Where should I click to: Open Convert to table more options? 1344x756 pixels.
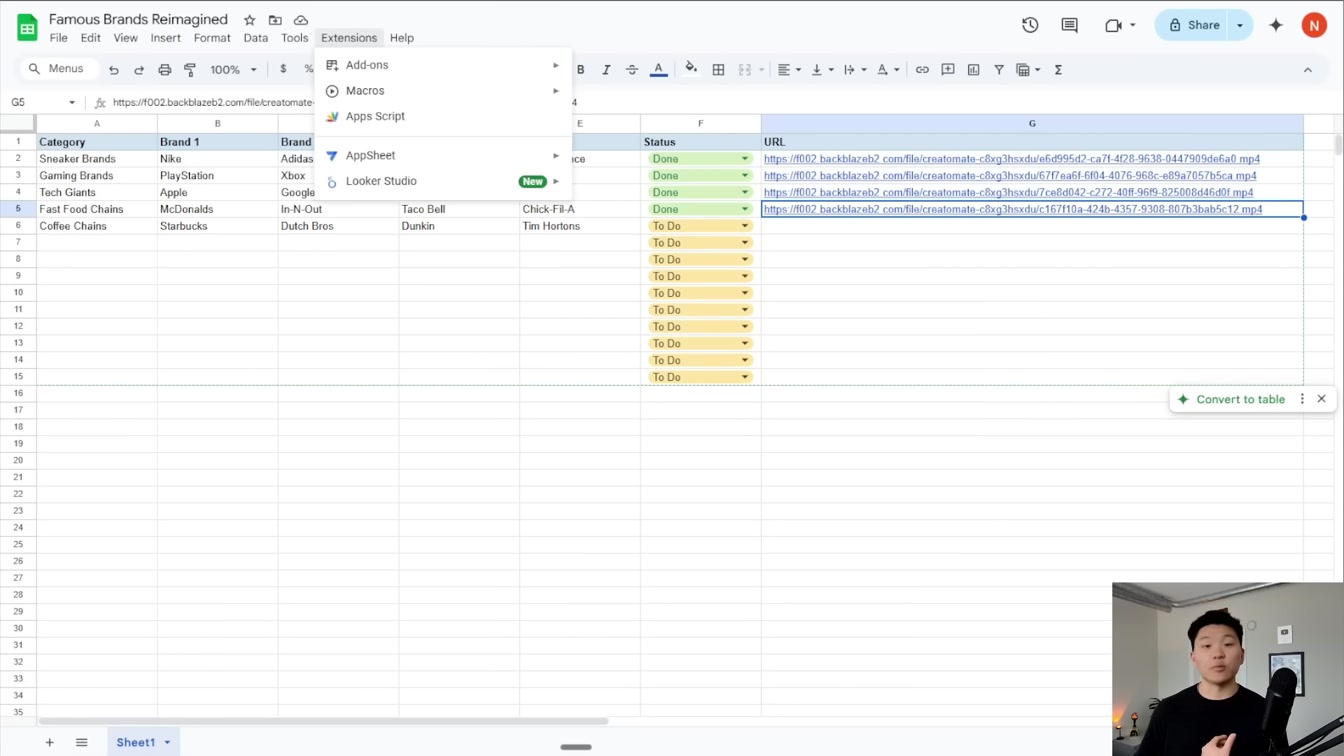1302,399
